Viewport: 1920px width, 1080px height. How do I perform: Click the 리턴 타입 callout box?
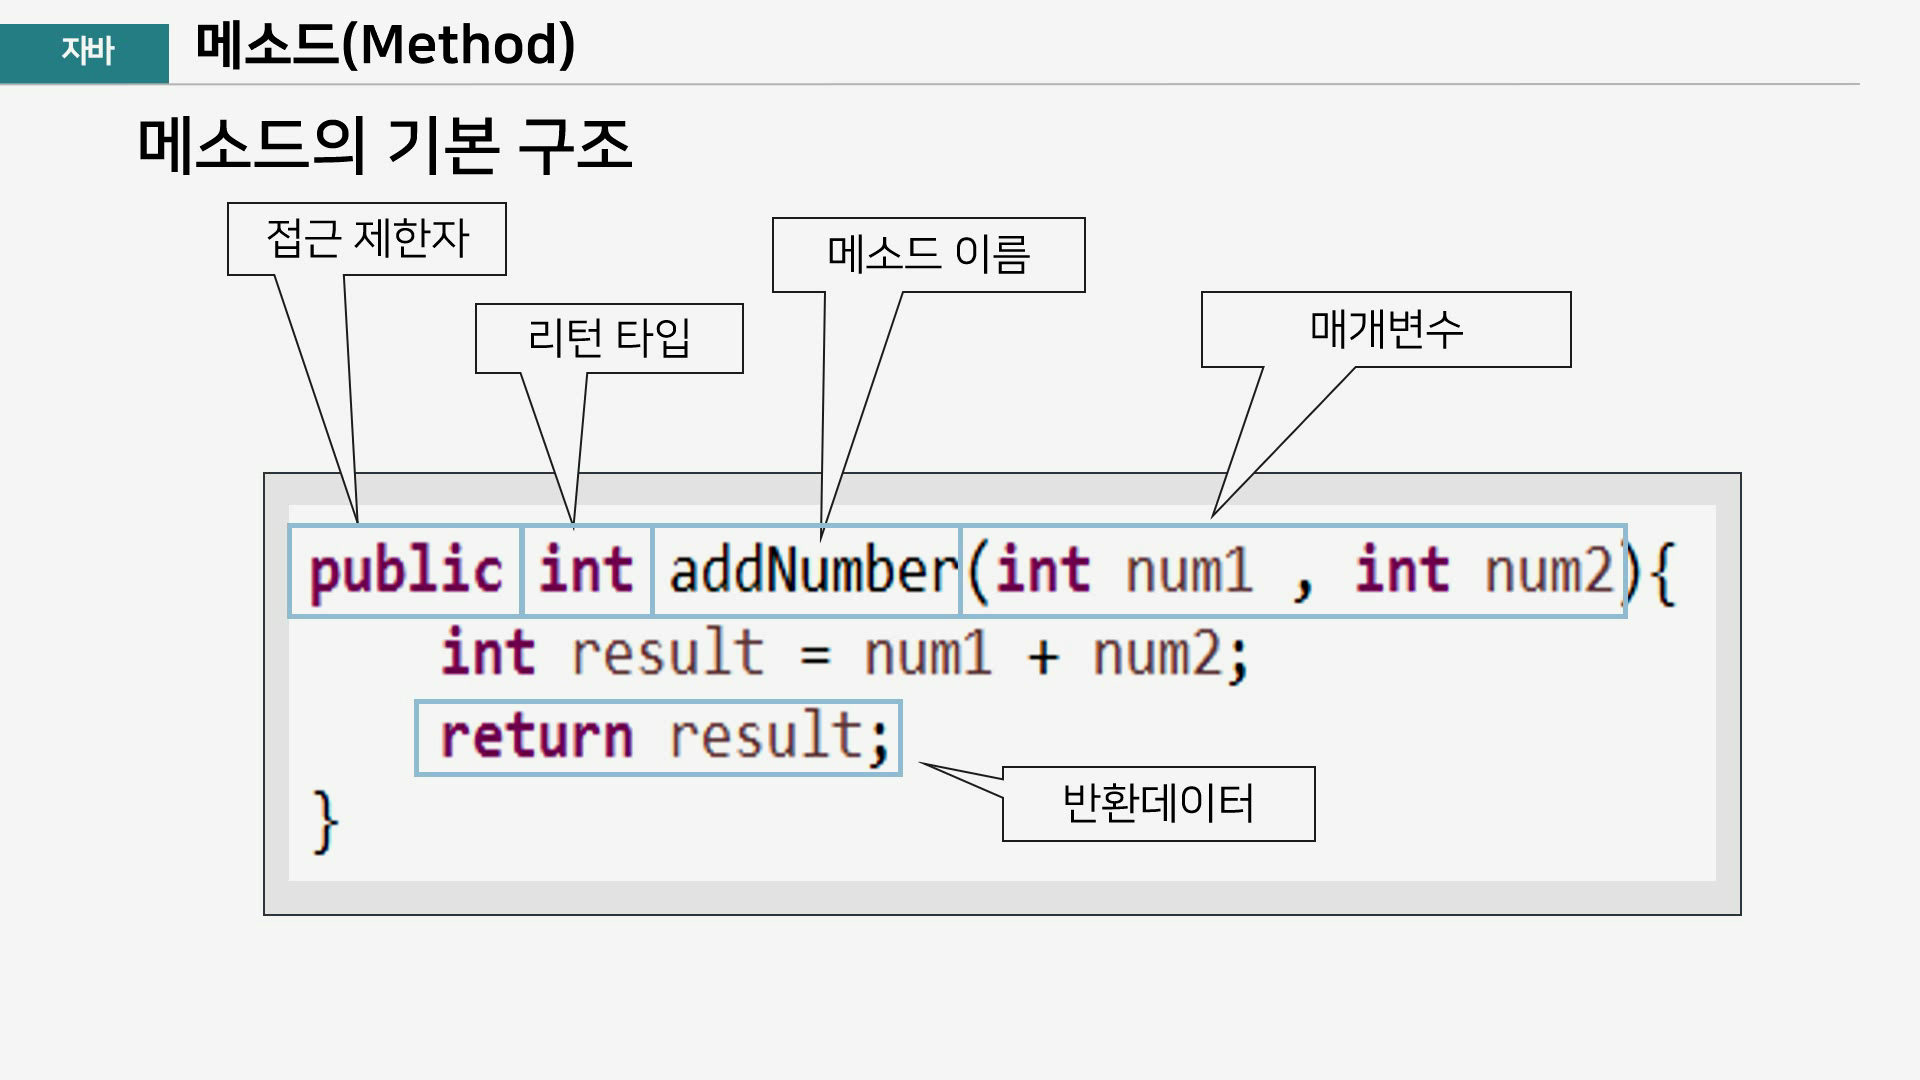[x=609, y=338]
